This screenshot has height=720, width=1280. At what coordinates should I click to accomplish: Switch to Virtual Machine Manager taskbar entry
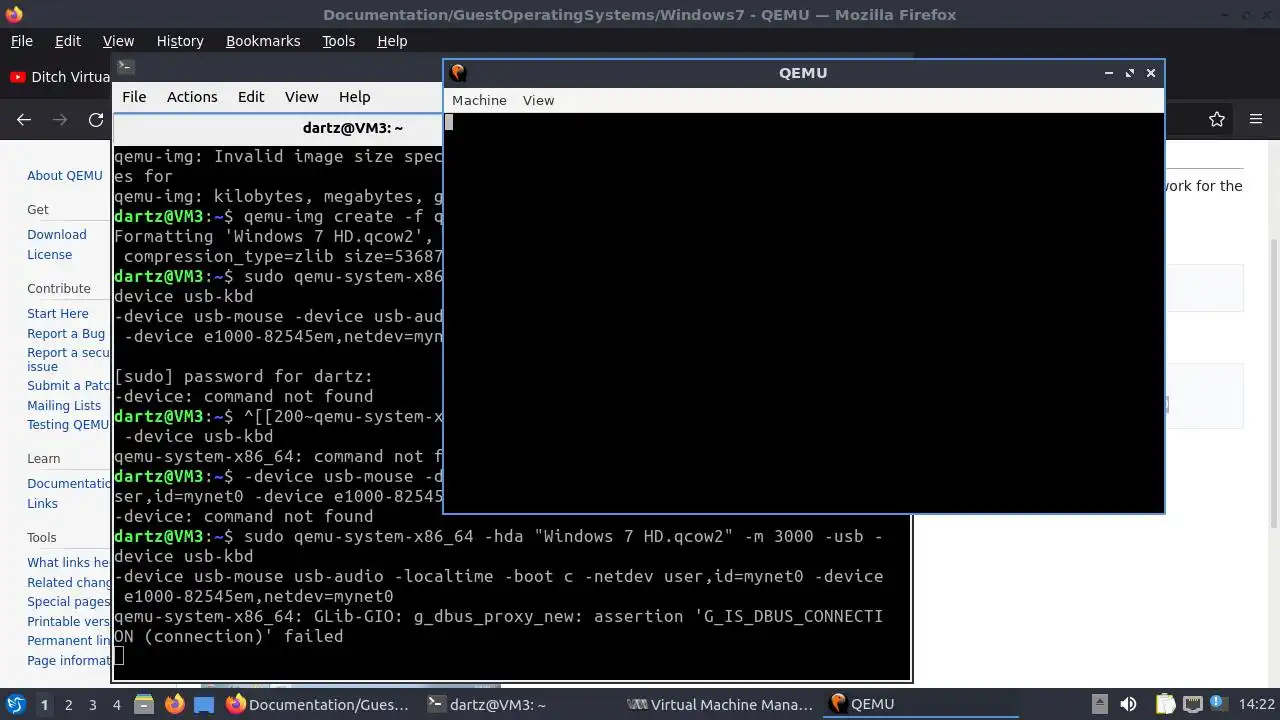point(720,704)
